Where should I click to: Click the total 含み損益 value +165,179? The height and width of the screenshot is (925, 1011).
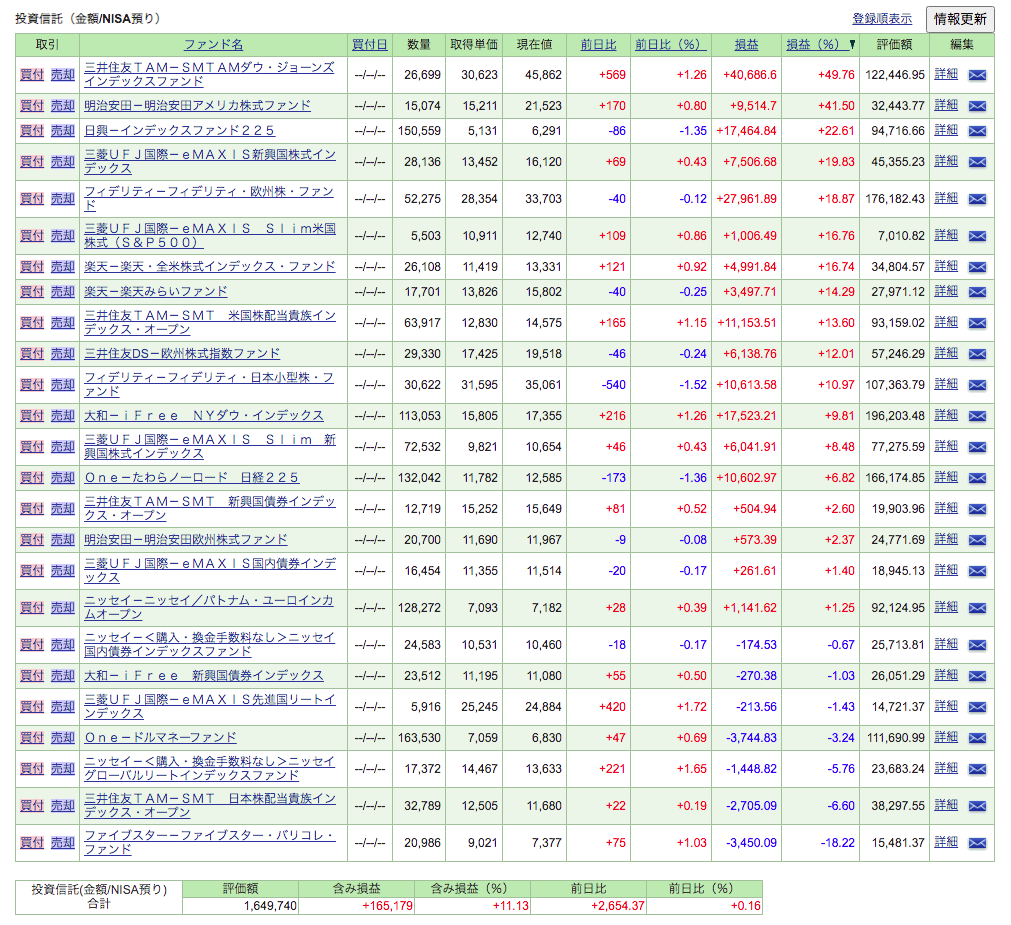(387, 906)
